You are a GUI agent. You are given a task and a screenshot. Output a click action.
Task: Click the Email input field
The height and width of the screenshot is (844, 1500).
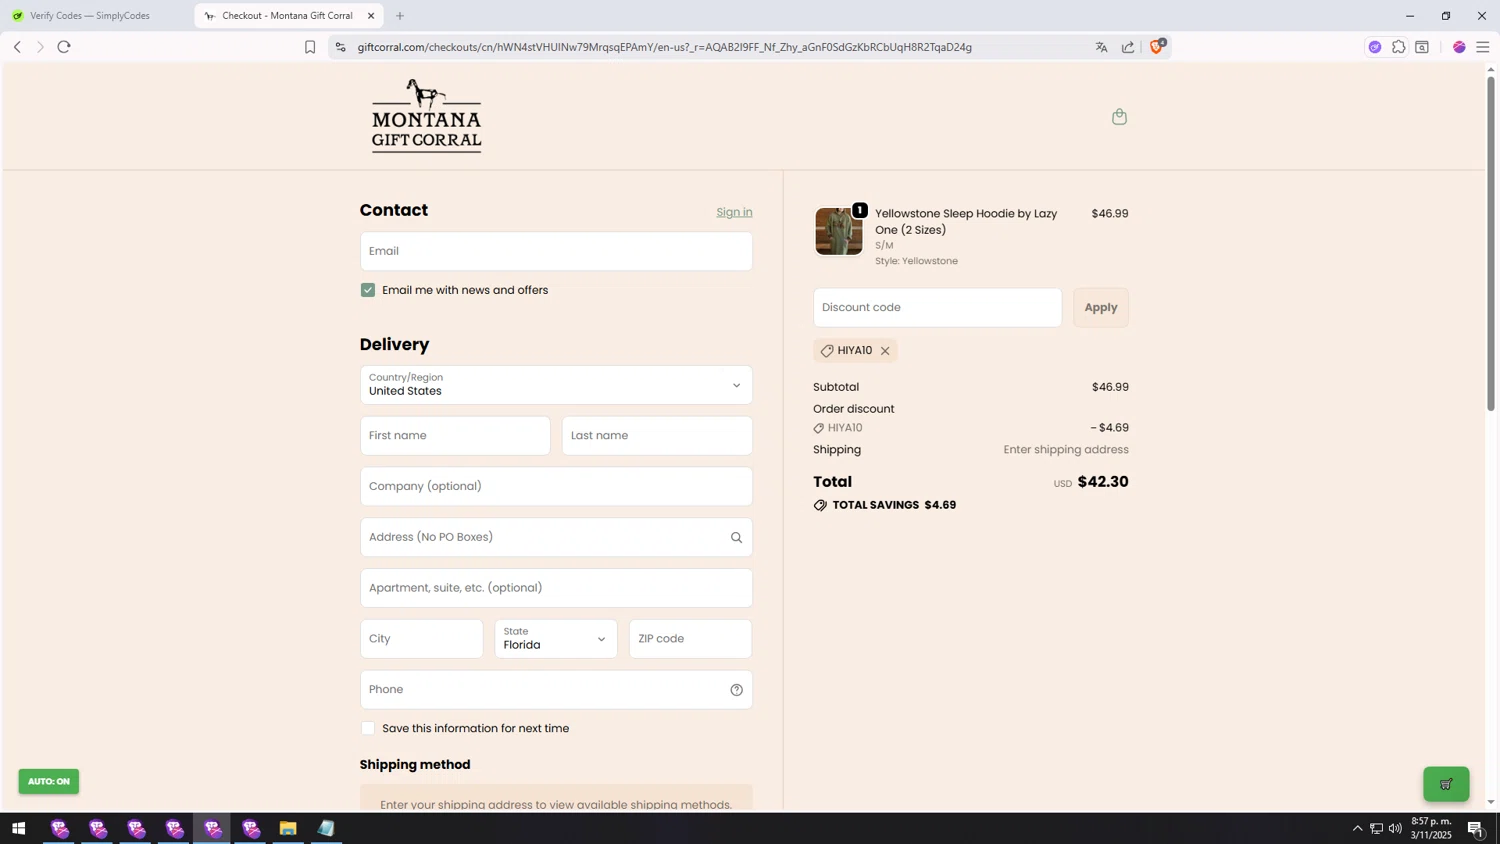coord(556,252)
